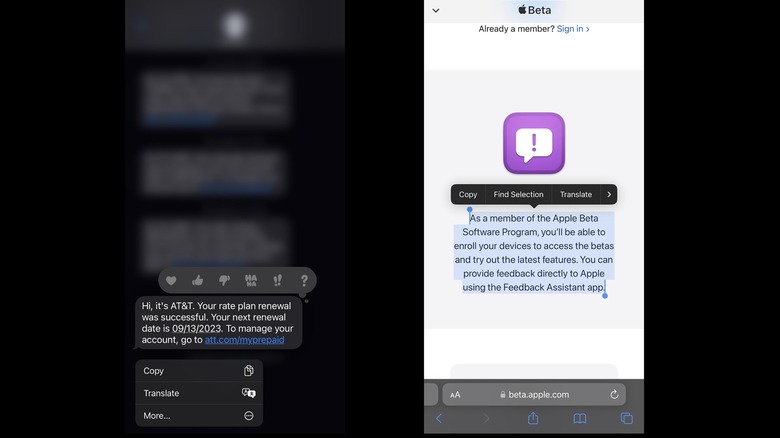
Task: Tap the heart reaction on the AT&T message
Action: [171, 281]
